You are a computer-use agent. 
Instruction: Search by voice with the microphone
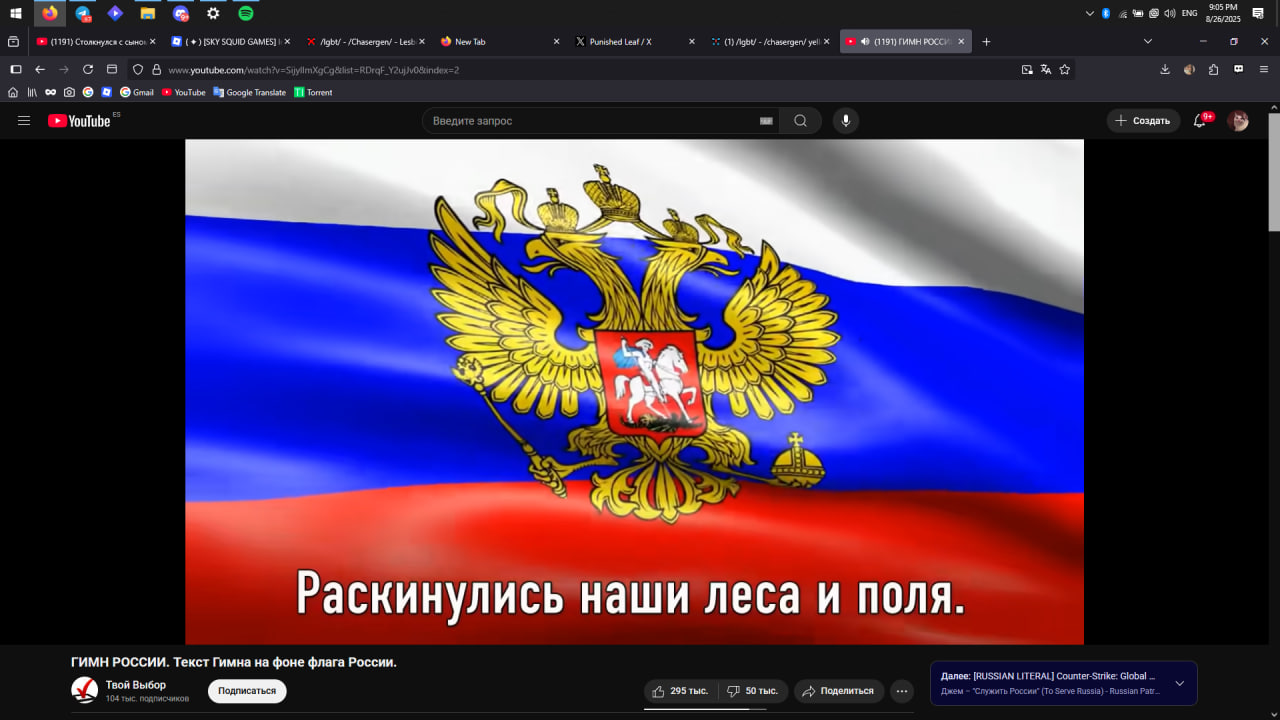pos(845,121)
